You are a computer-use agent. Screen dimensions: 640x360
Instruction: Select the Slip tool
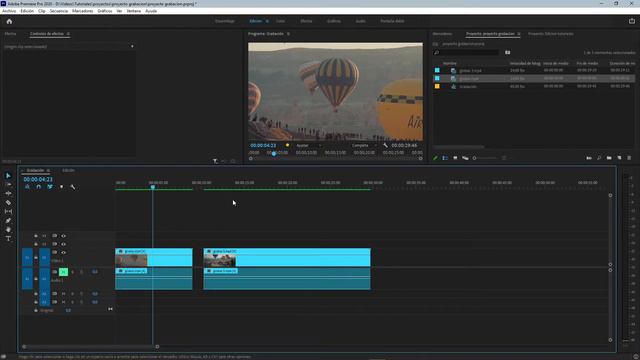coord(8,211)
